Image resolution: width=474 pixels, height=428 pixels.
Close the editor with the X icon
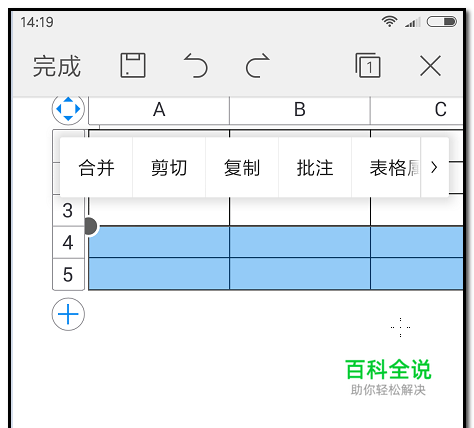coord(430,66)
